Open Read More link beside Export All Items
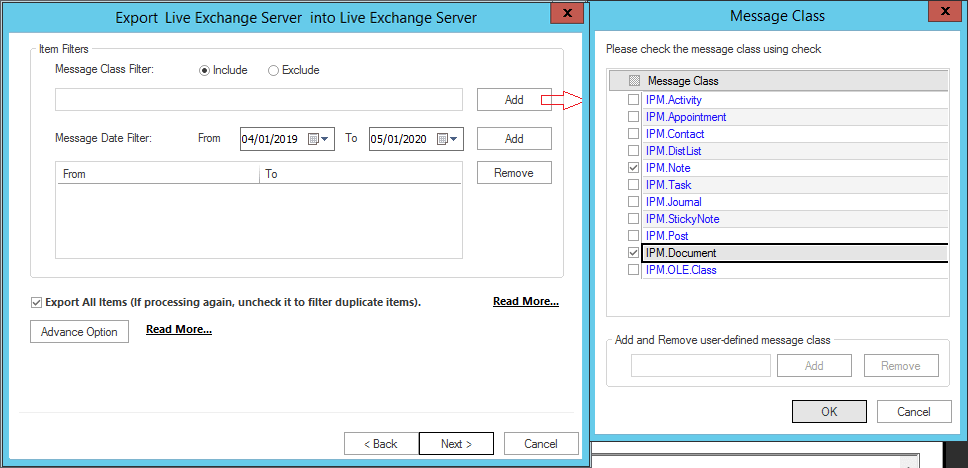The height and width of the screenshot is (468, 968). point(526,301)
